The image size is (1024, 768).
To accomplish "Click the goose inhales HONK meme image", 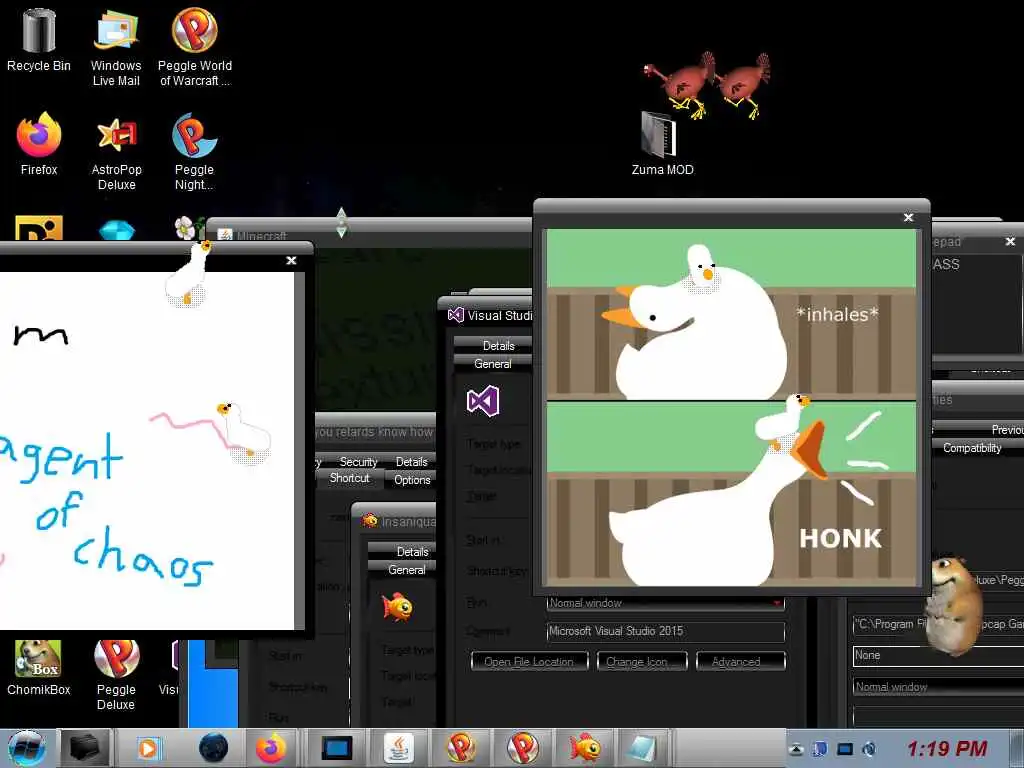I will point(731,408).
